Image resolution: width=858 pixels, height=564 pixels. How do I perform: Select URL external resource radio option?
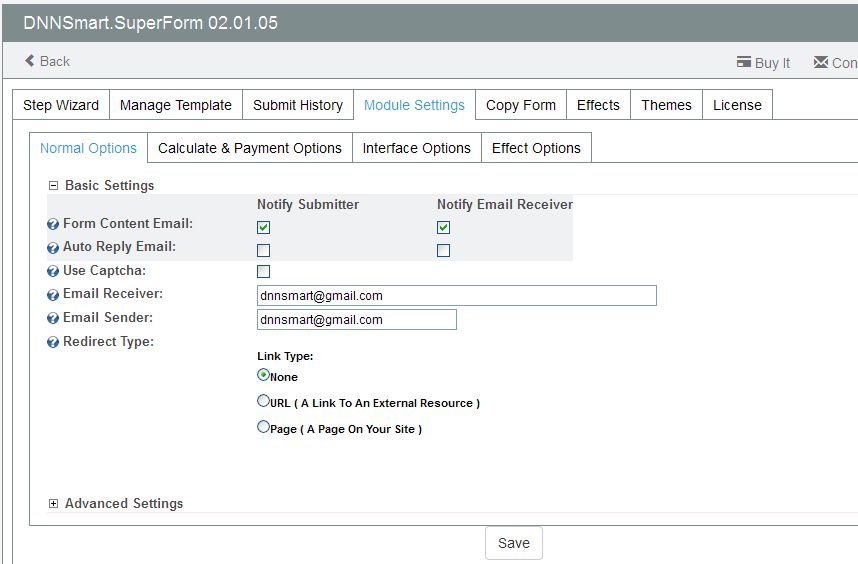tap(263, 400)
